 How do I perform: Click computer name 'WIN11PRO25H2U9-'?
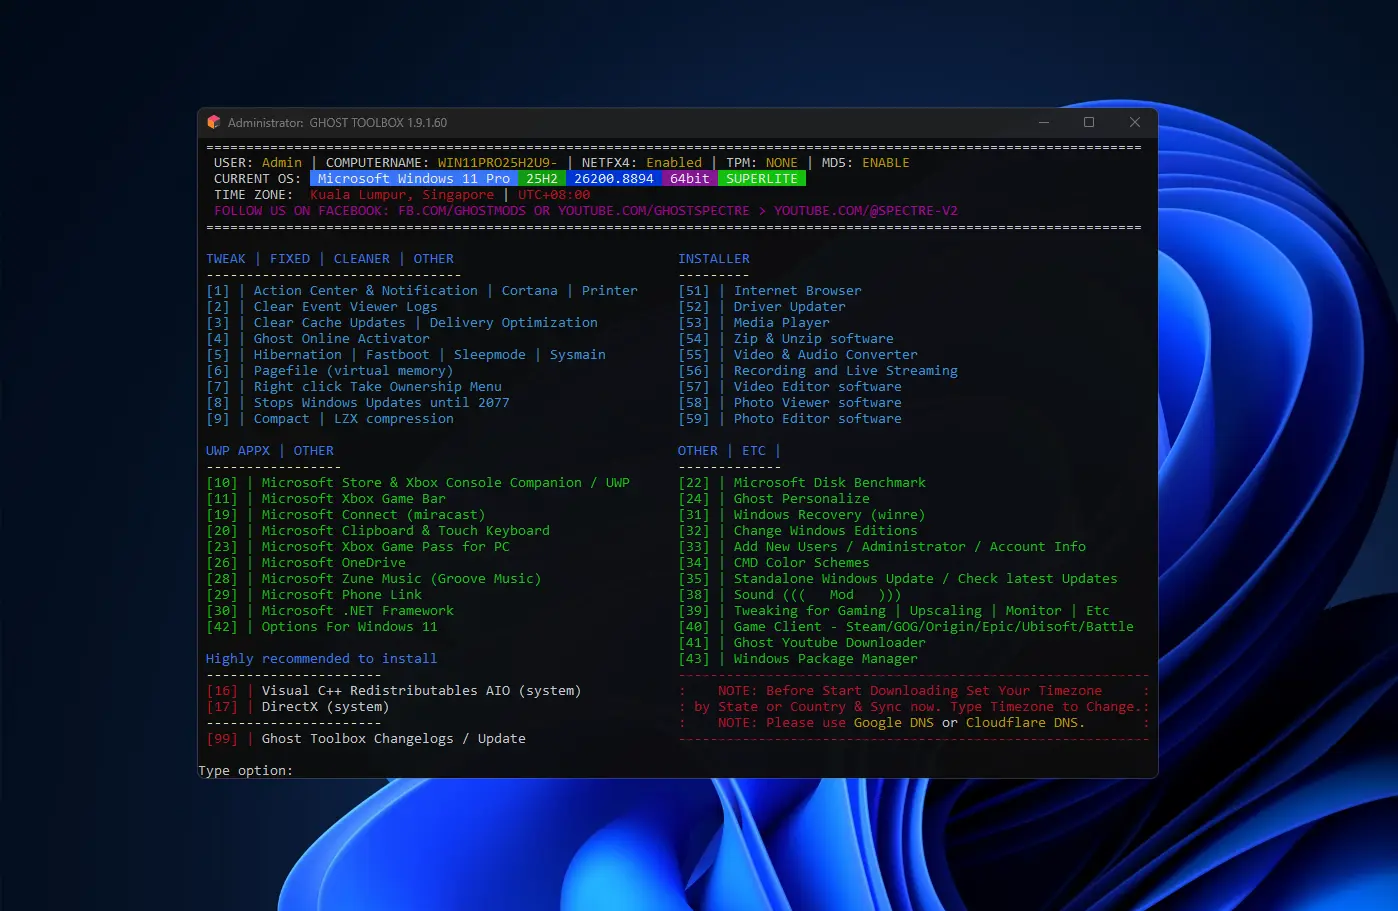tap(498, 163)
